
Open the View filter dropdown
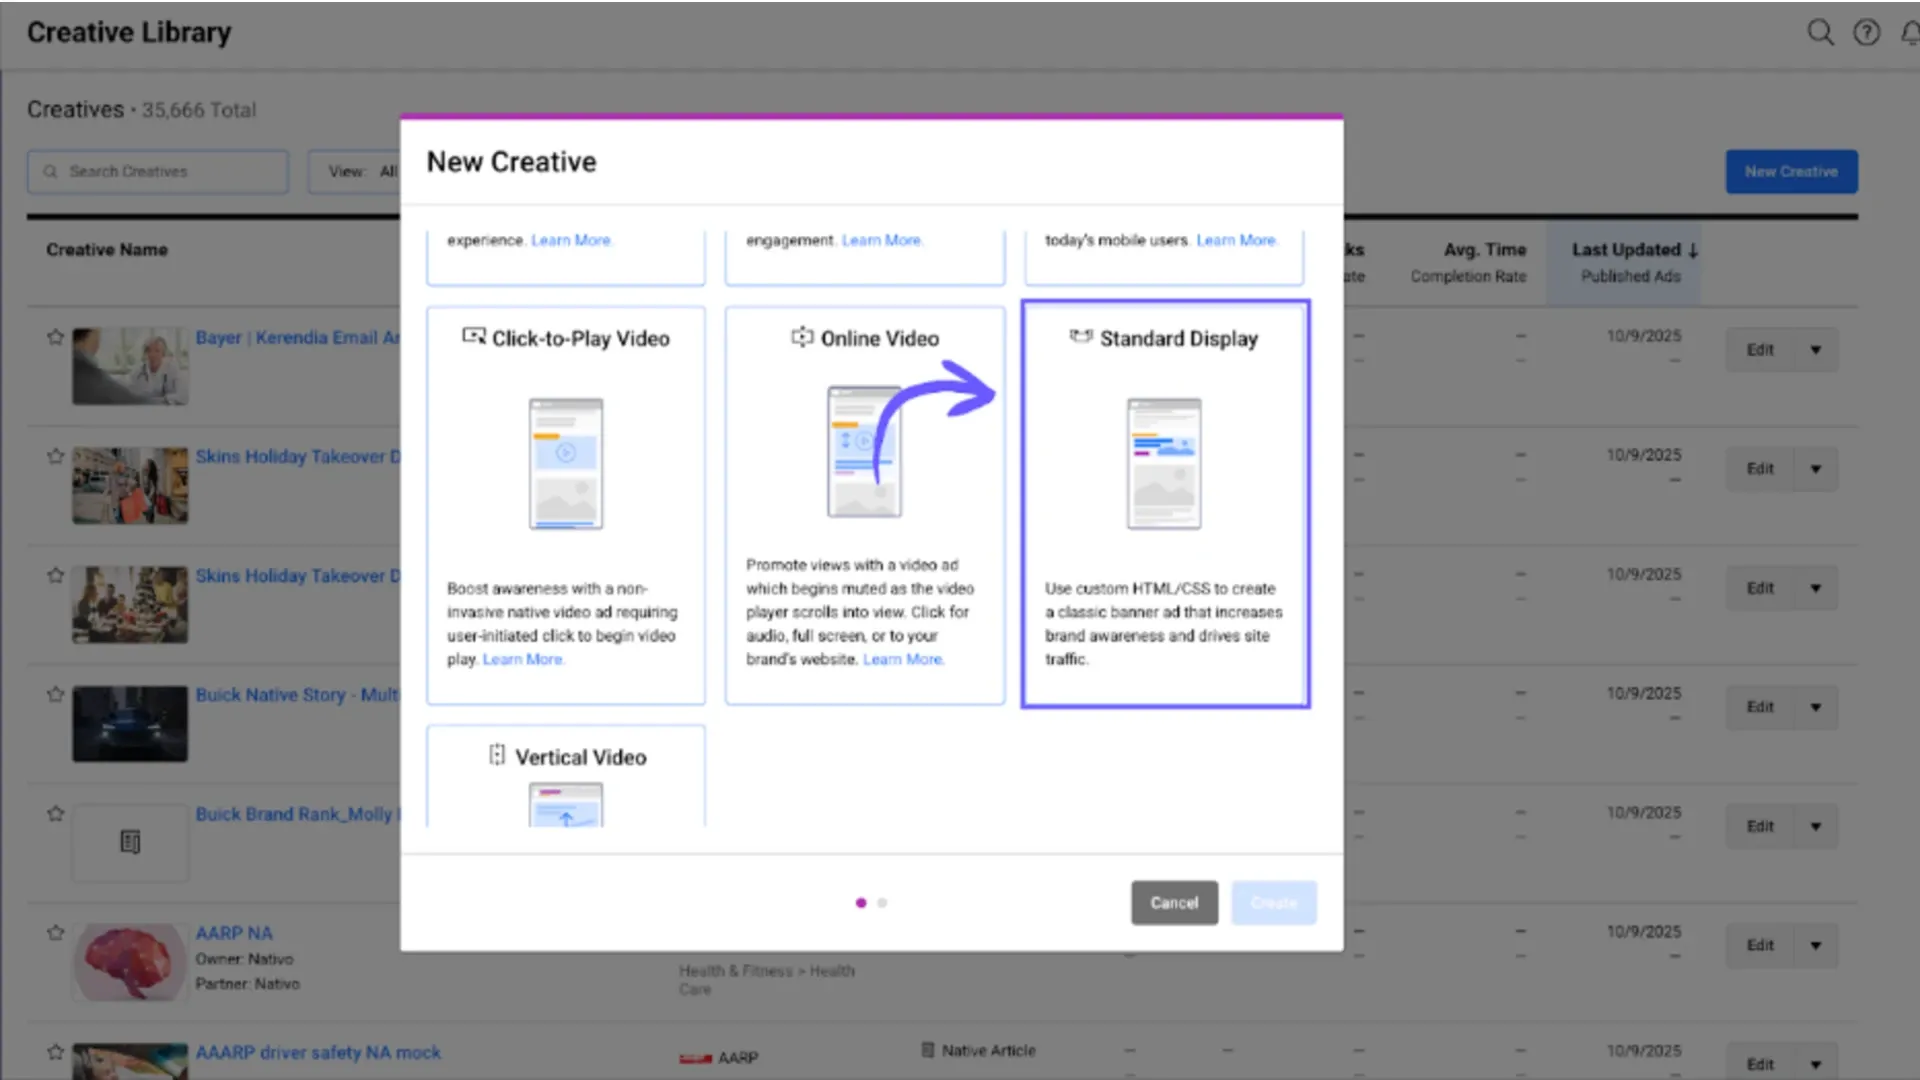point(360,172)
